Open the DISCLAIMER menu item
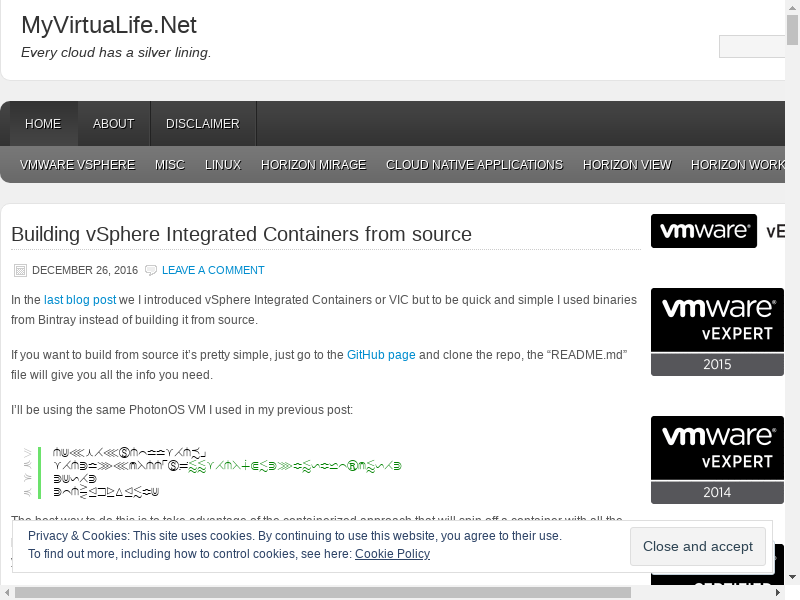Screen dimensions: 800x600 tap(203, 124)
